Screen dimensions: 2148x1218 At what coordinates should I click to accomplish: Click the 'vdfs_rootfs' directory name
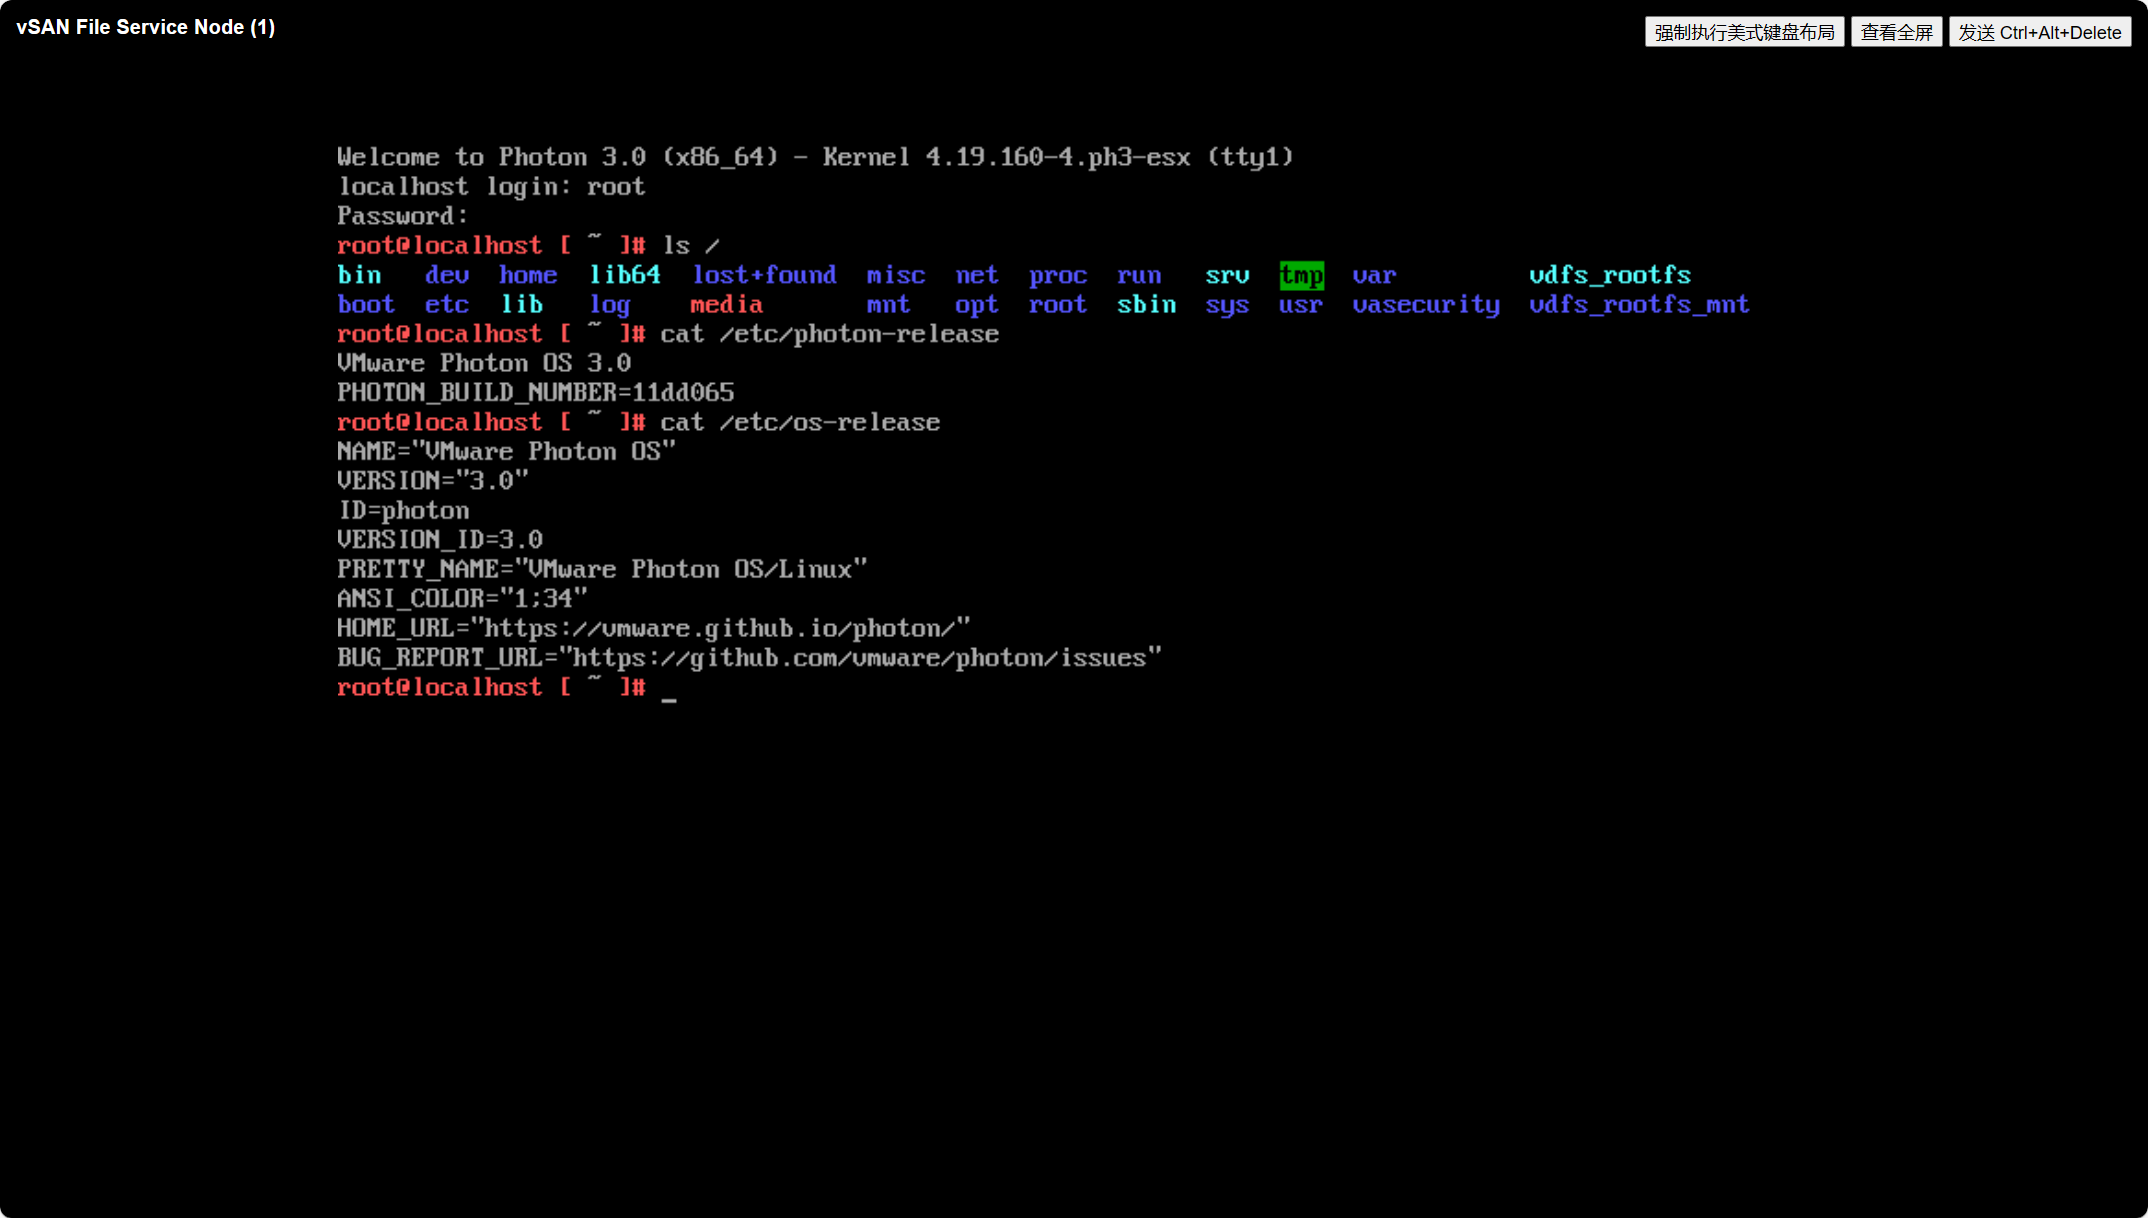[x=1610, y=275]
